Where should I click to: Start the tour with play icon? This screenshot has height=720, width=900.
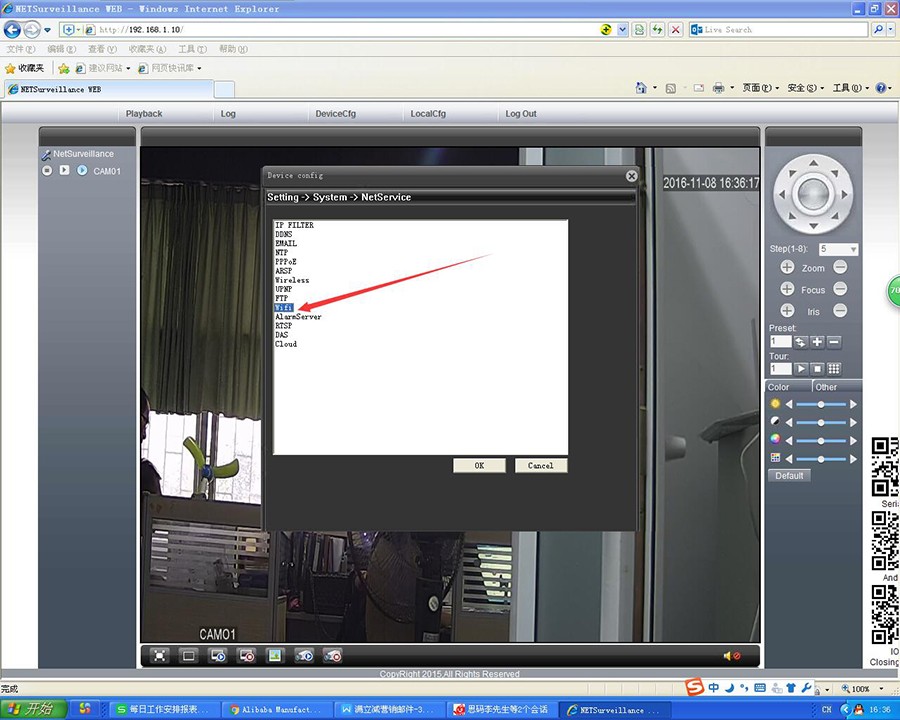pyautogui.click(x=801, y=369)
